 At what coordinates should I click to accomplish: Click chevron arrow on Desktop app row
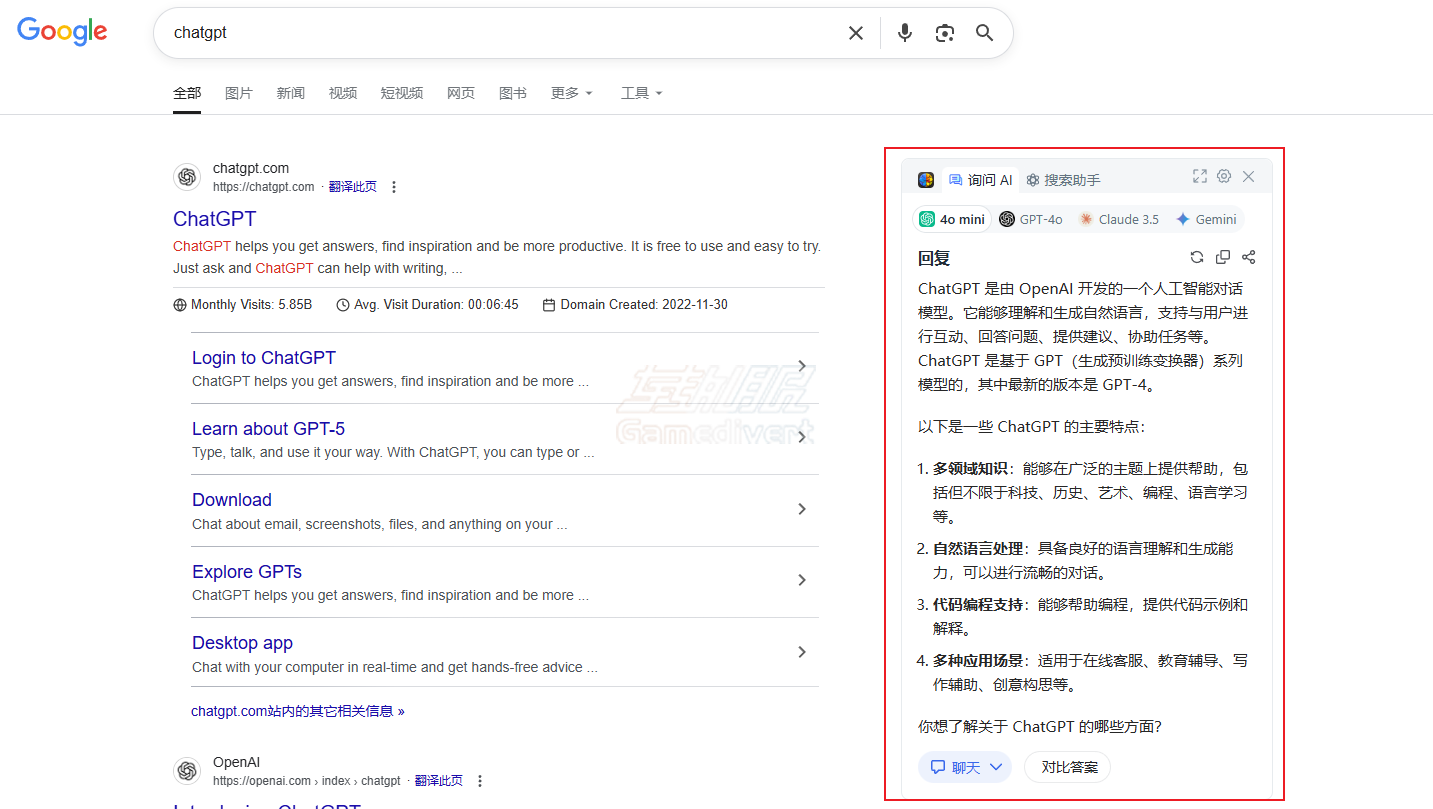click(x=802, y=652)
